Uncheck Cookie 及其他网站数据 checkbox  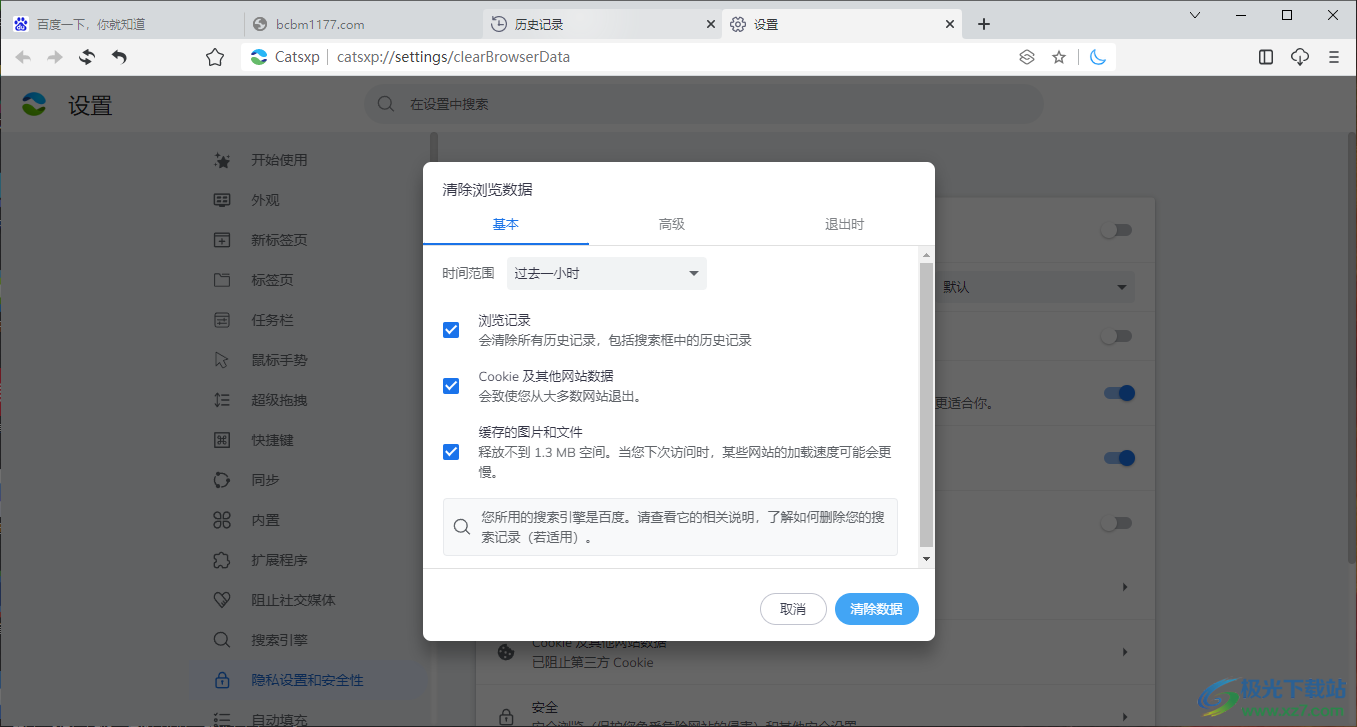[451, 386]
